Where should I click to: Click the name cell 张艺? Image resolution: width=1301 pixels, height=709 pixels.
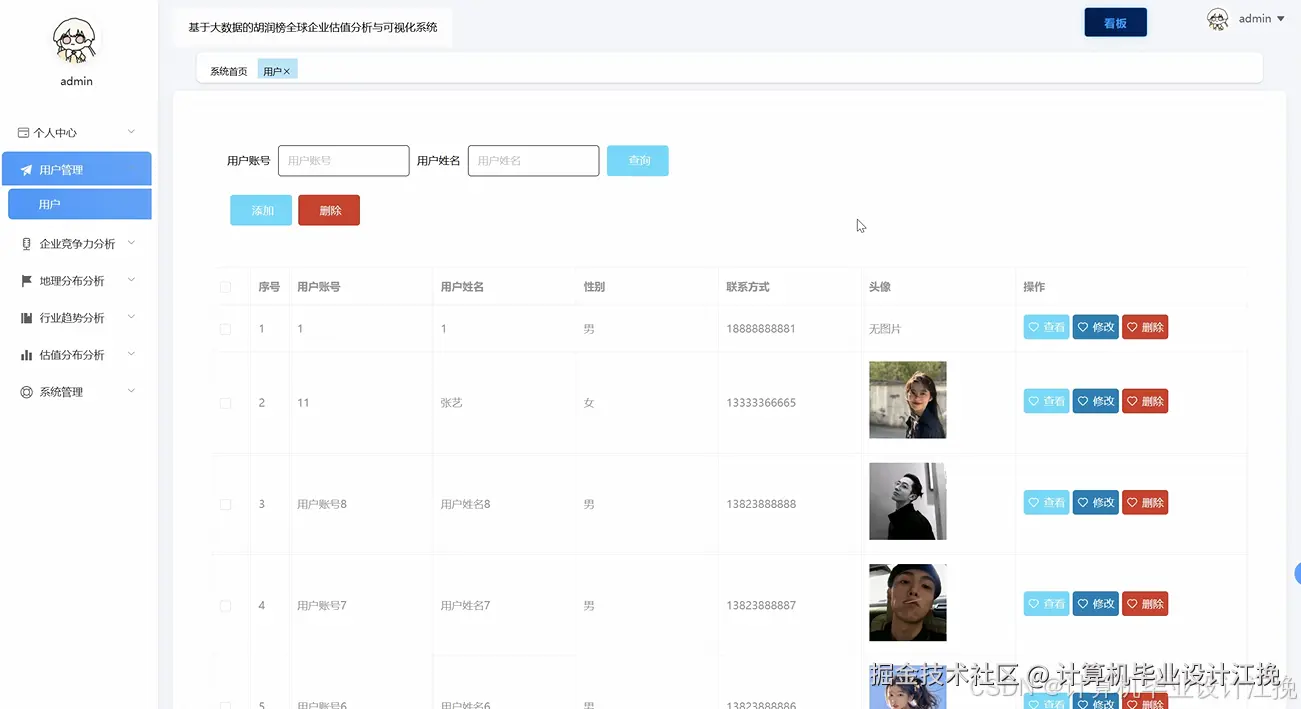451,403
